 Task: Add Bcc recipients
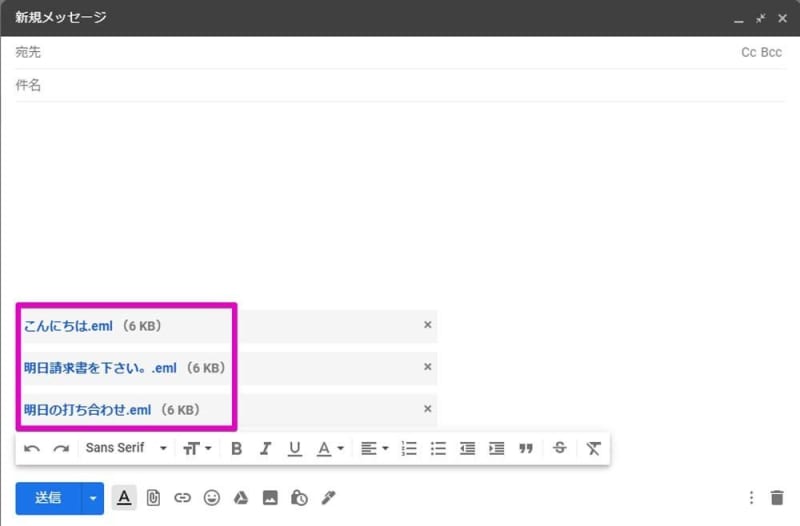coord(771,52)
